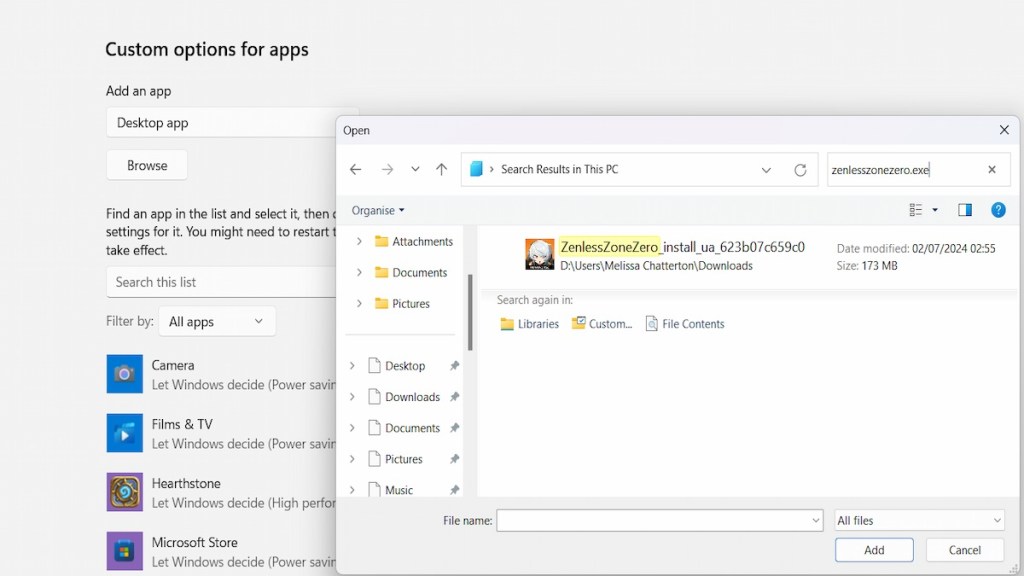Toggle the preview pane icon
Screen dimensions: 1024x576
(x=965, y=210)
